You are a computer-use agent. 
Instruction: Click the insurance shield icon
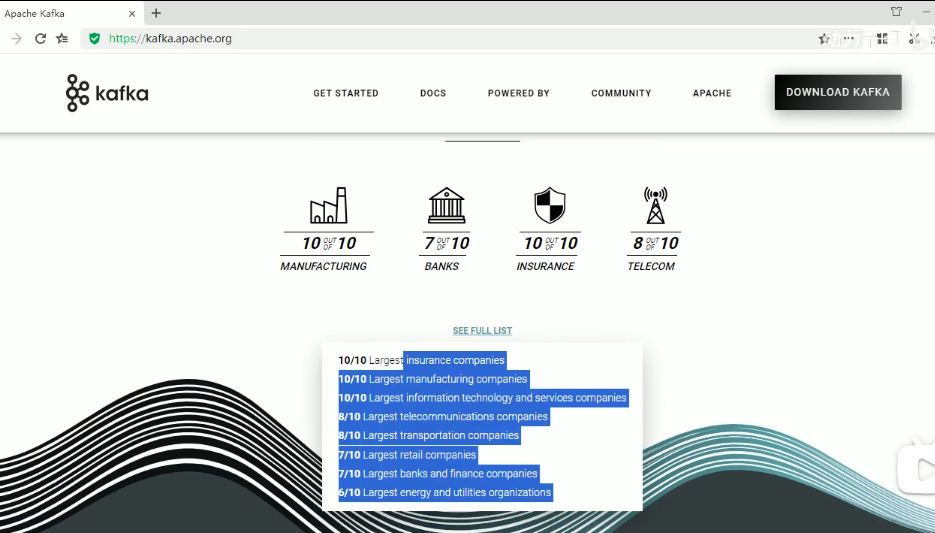(550, 205)
